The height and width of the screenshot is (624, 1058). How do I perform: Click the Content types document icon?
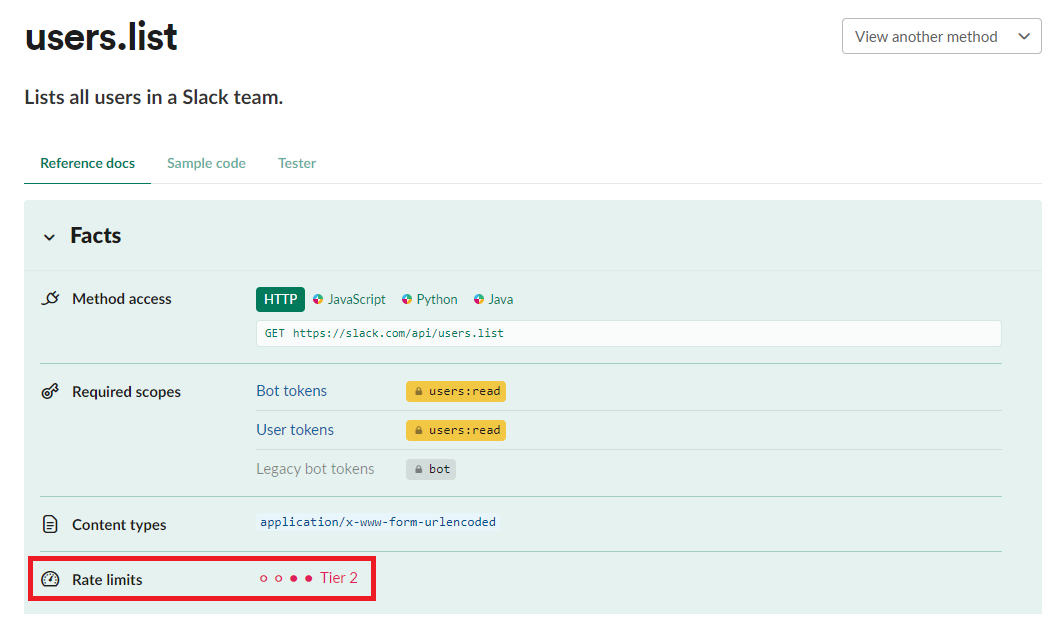tap(51, 524)
